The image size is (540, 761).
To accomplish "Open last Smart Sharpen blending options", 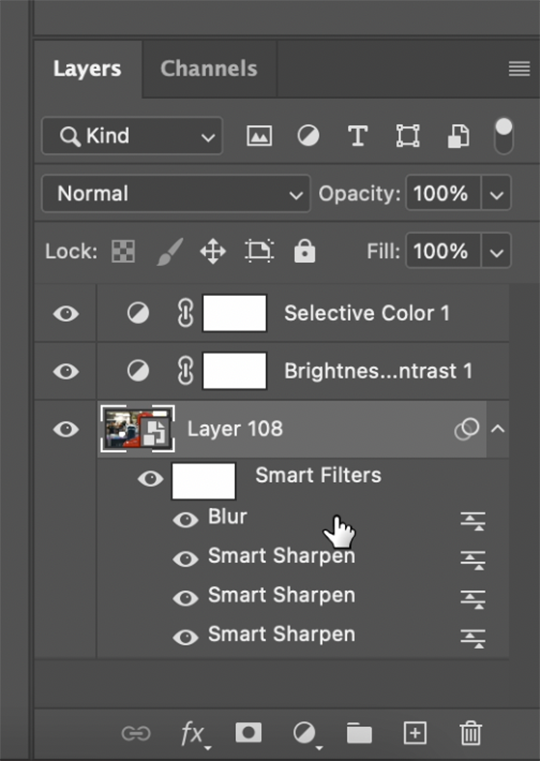I will tap(473, 638).
